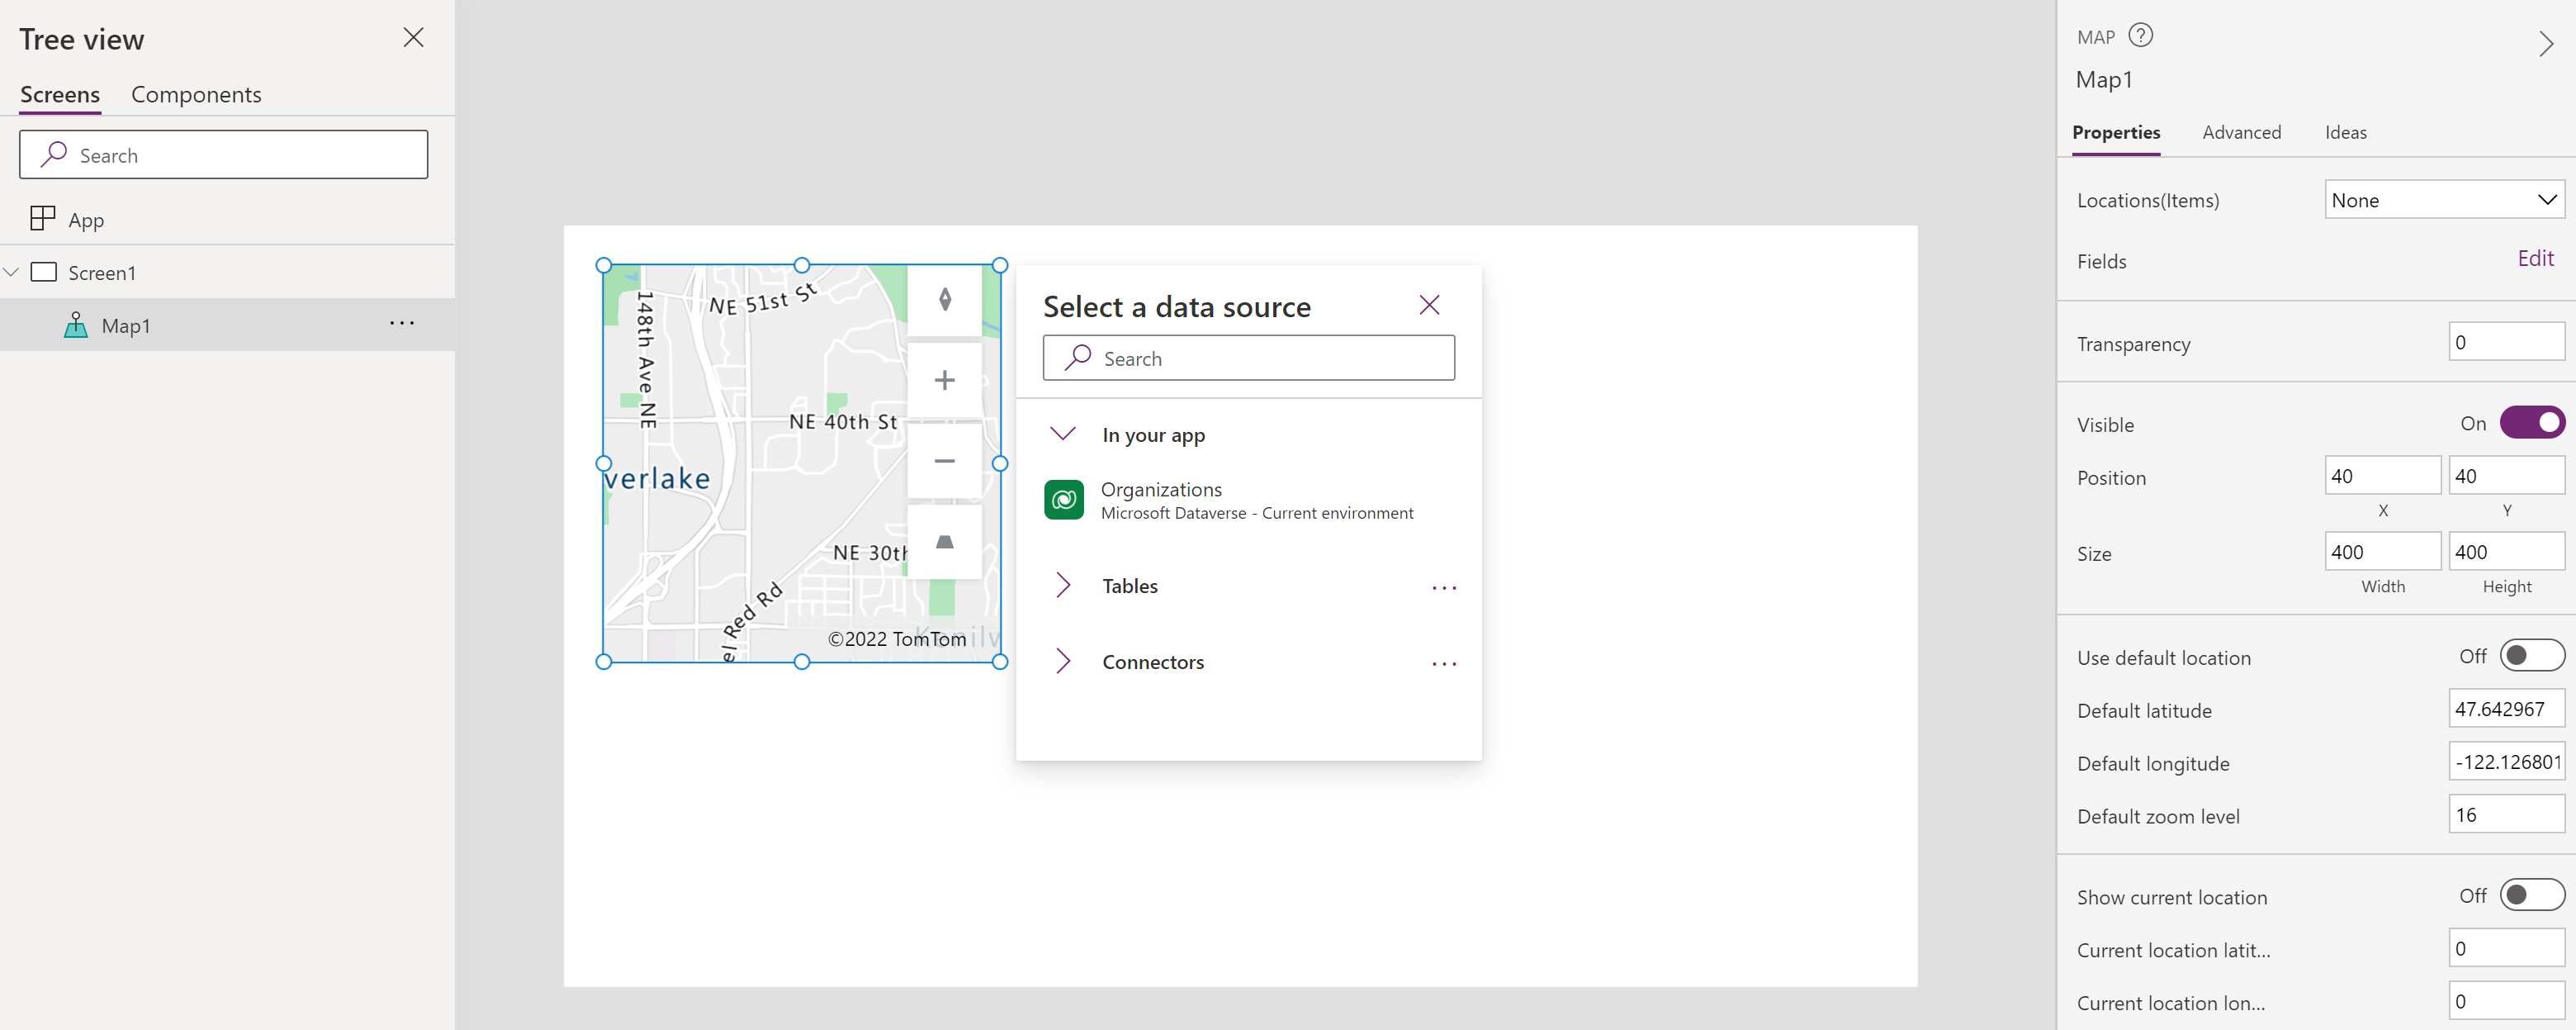Switch to the Advanced tab in Map properties
The width and height of the screenshot is (2576, 1030).
pyautogui.click(x=2239, y=131)
